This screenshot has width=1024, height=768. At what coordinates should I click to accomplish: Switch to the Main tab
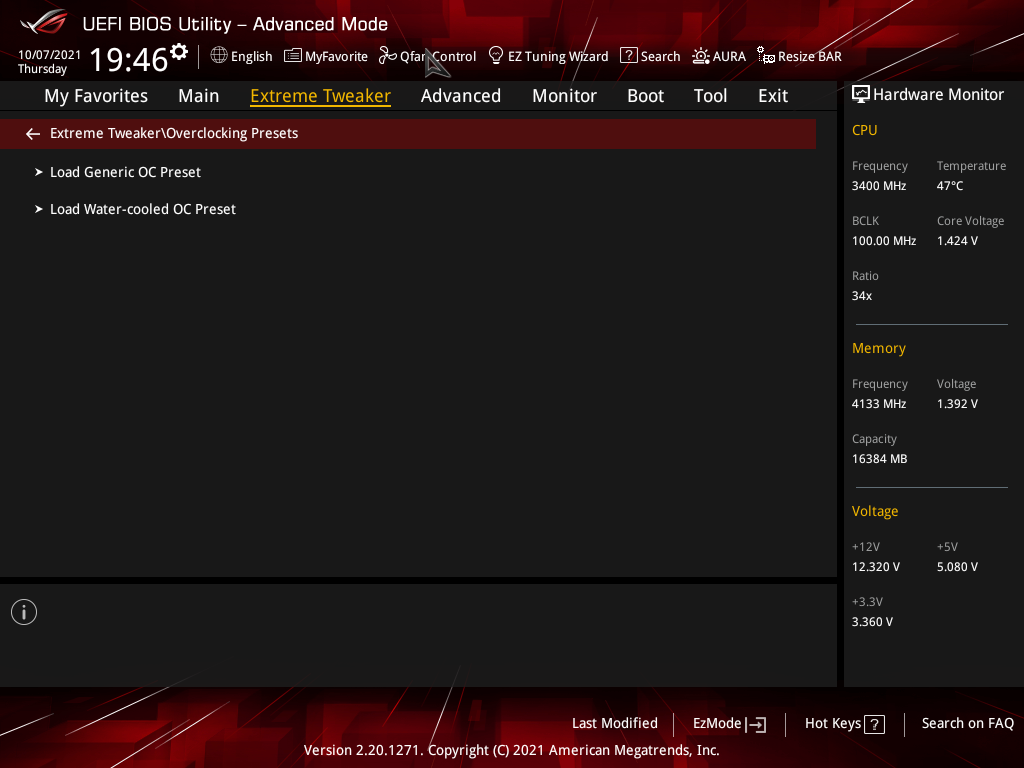coord(199,96)
